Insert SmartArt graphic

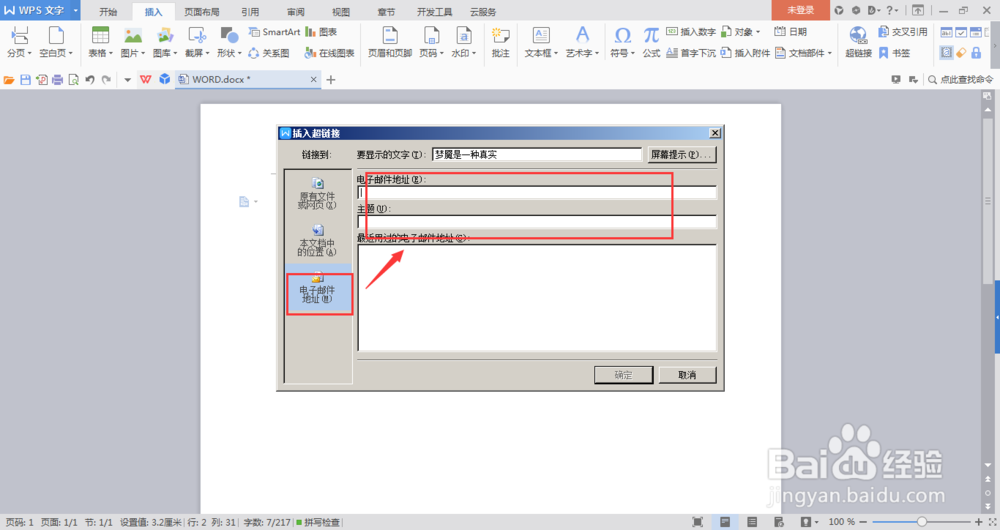(x=274, y=32)
